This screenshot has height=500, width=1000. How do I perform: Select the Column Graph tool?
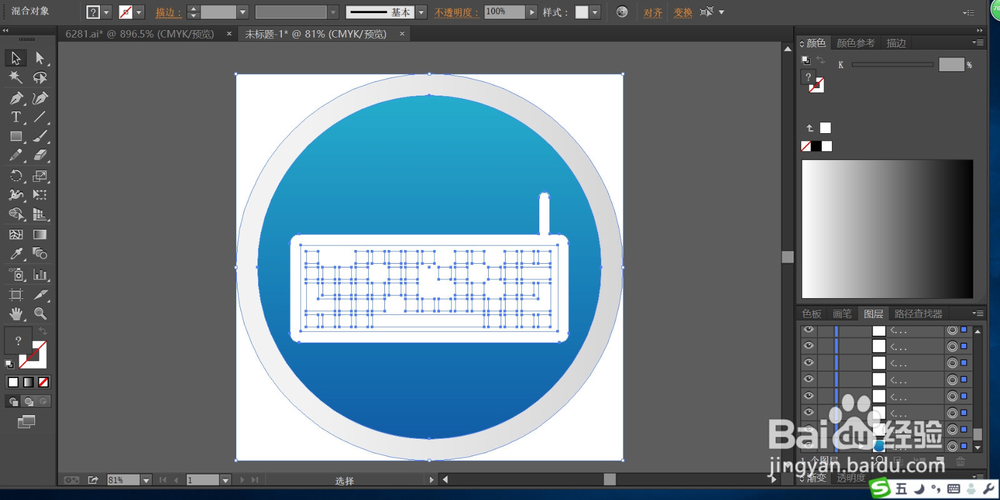tap(40, 275)
